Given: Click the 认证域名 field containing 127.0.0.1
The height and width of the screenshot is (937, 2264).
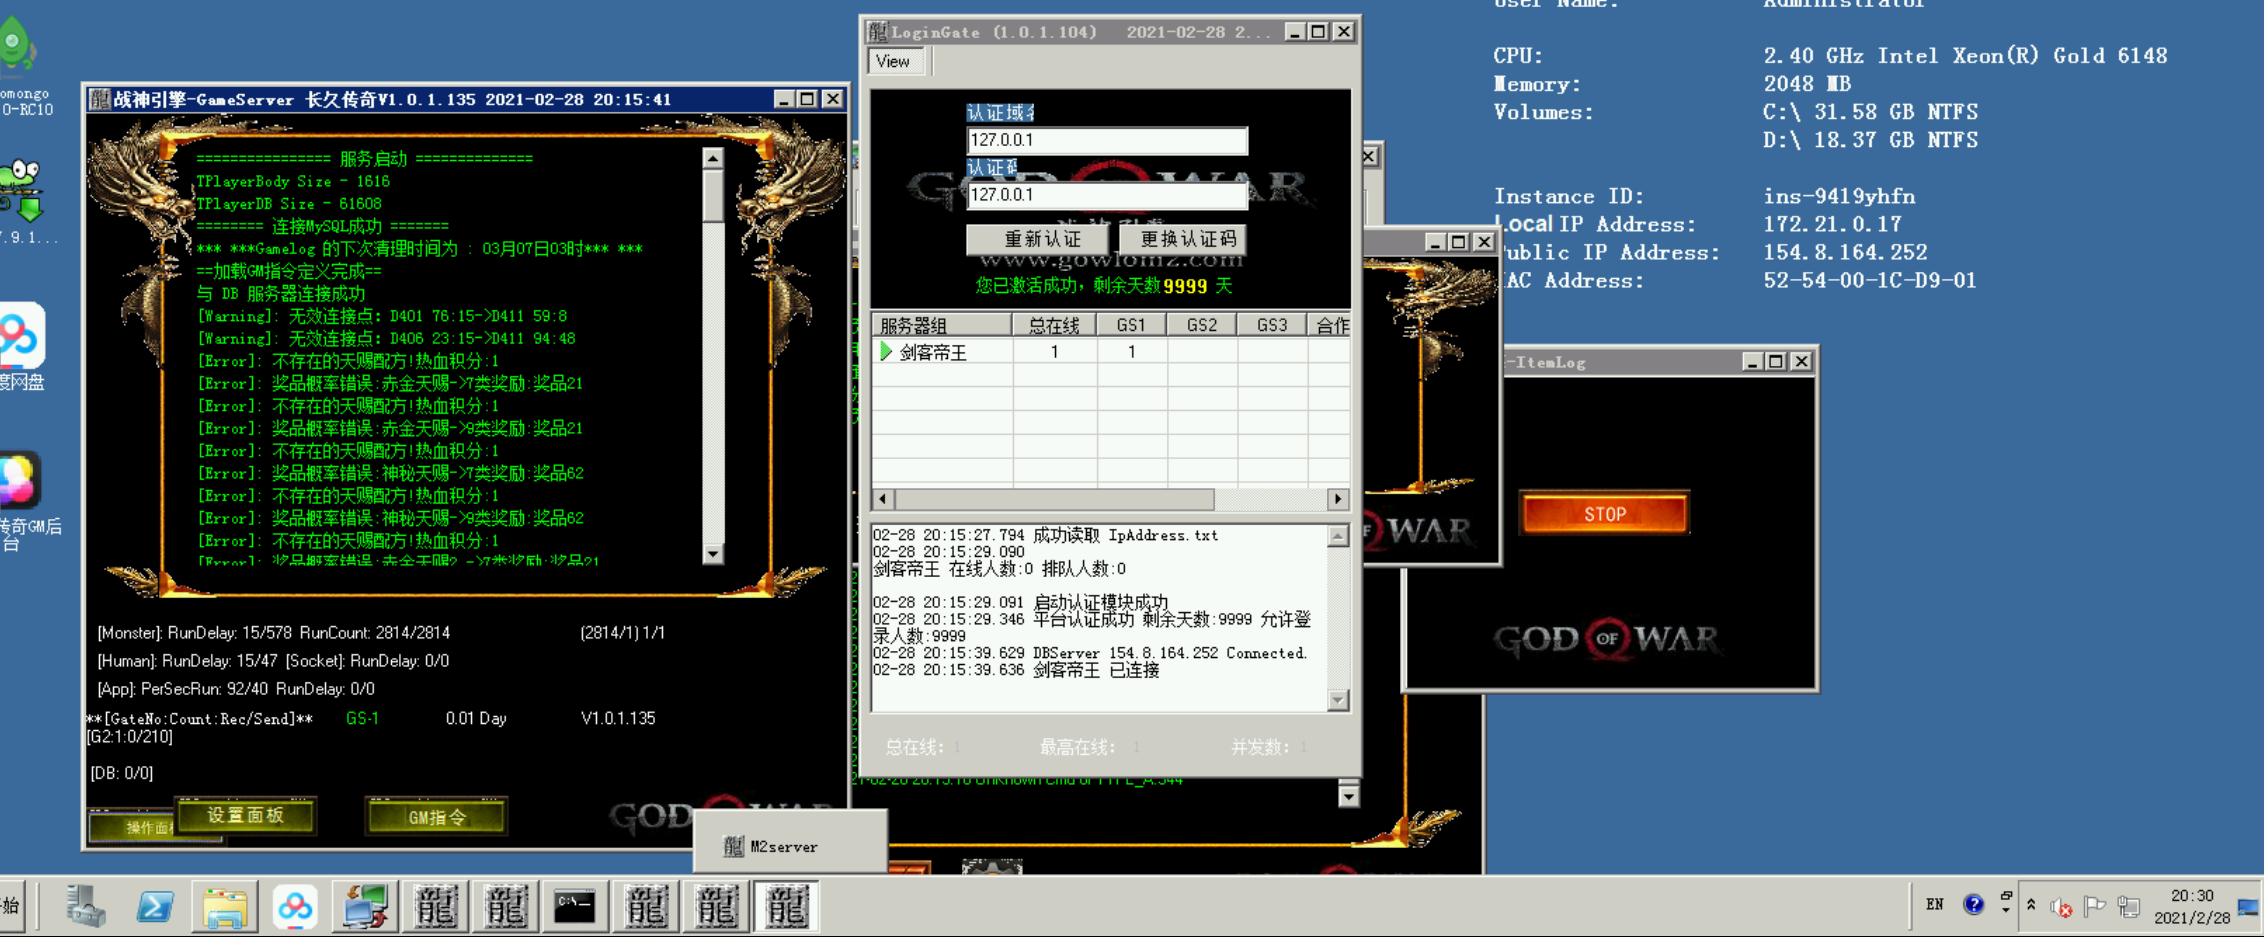Looking at the screenshot, I should (1107, 140).
